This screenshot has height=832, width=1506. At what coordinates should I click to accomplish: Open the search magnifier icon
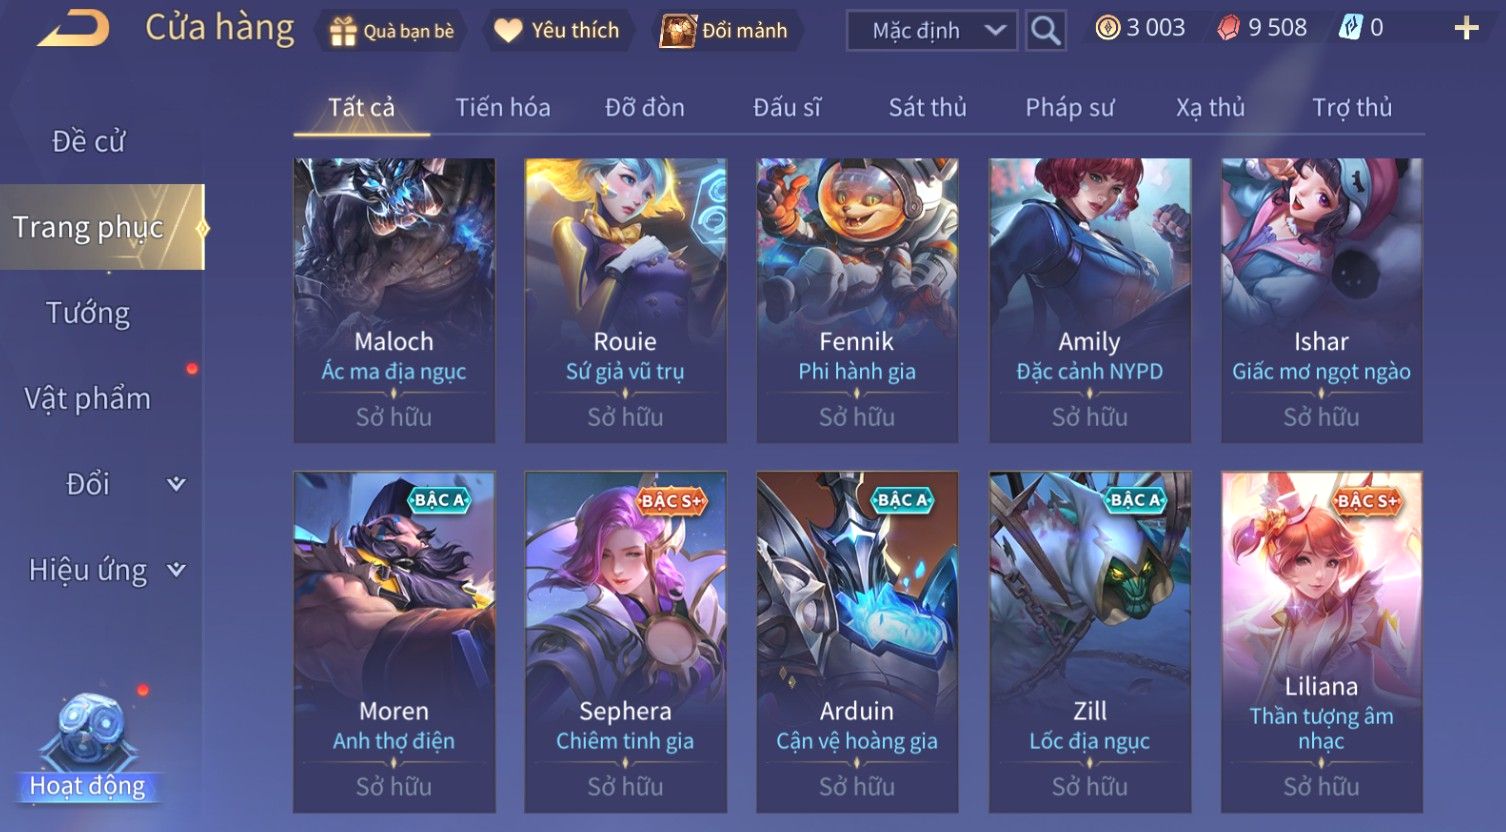pos(1045,31)
